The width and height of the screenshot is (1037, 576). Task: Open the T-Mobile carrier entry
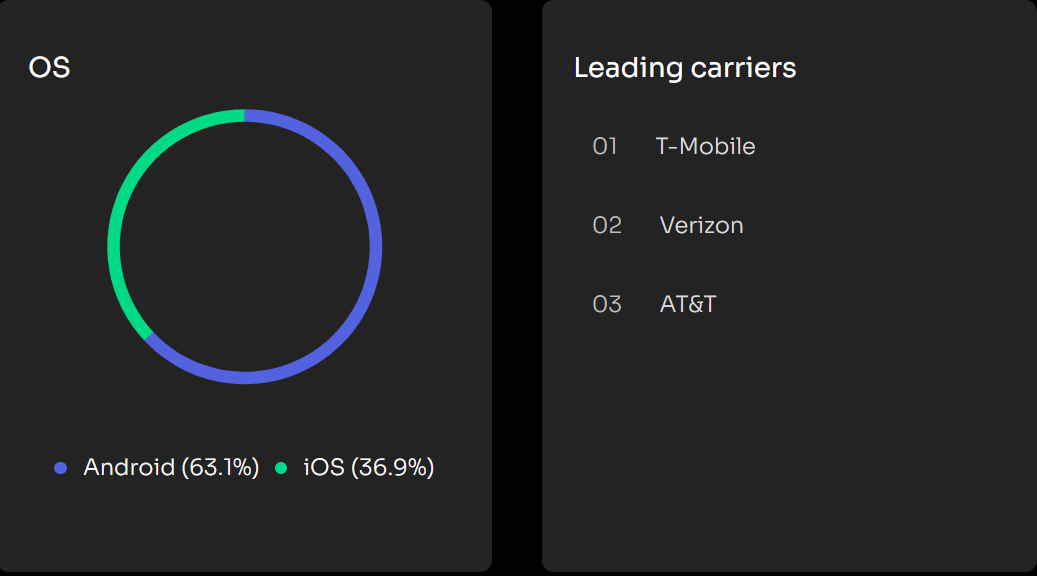pos(705,147)
